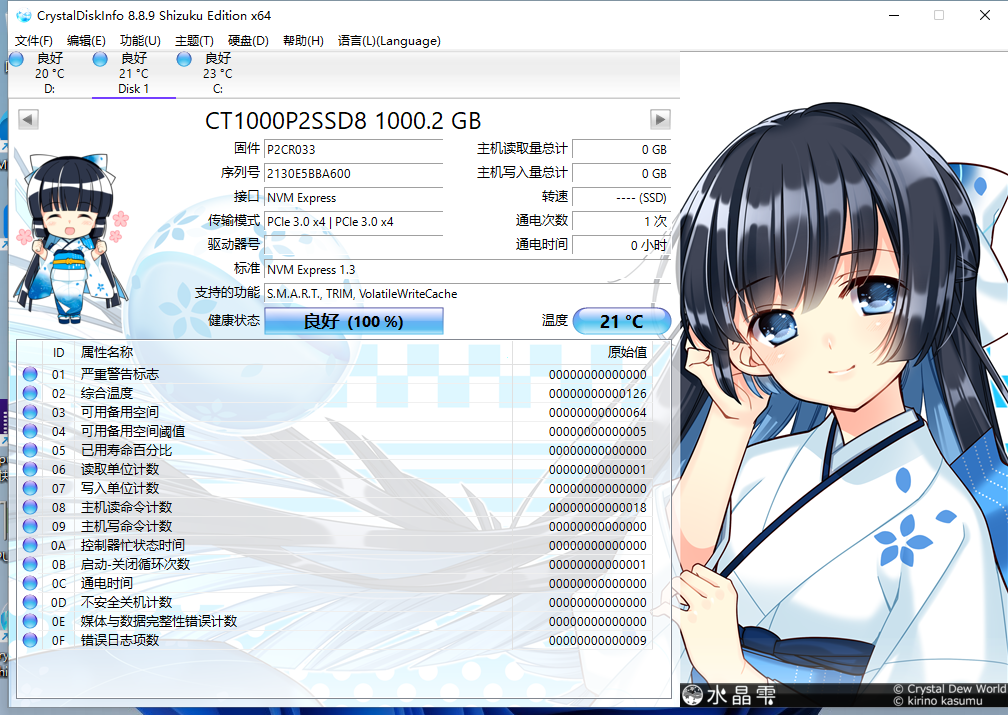
Task: Click the empty 驱动器号 drive letter field
Action: [354, 245]
